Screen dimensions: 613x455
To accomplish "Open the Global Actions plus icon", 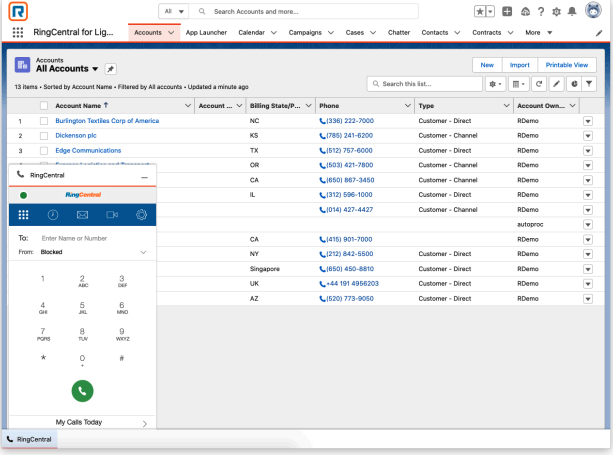I will 507,11.
